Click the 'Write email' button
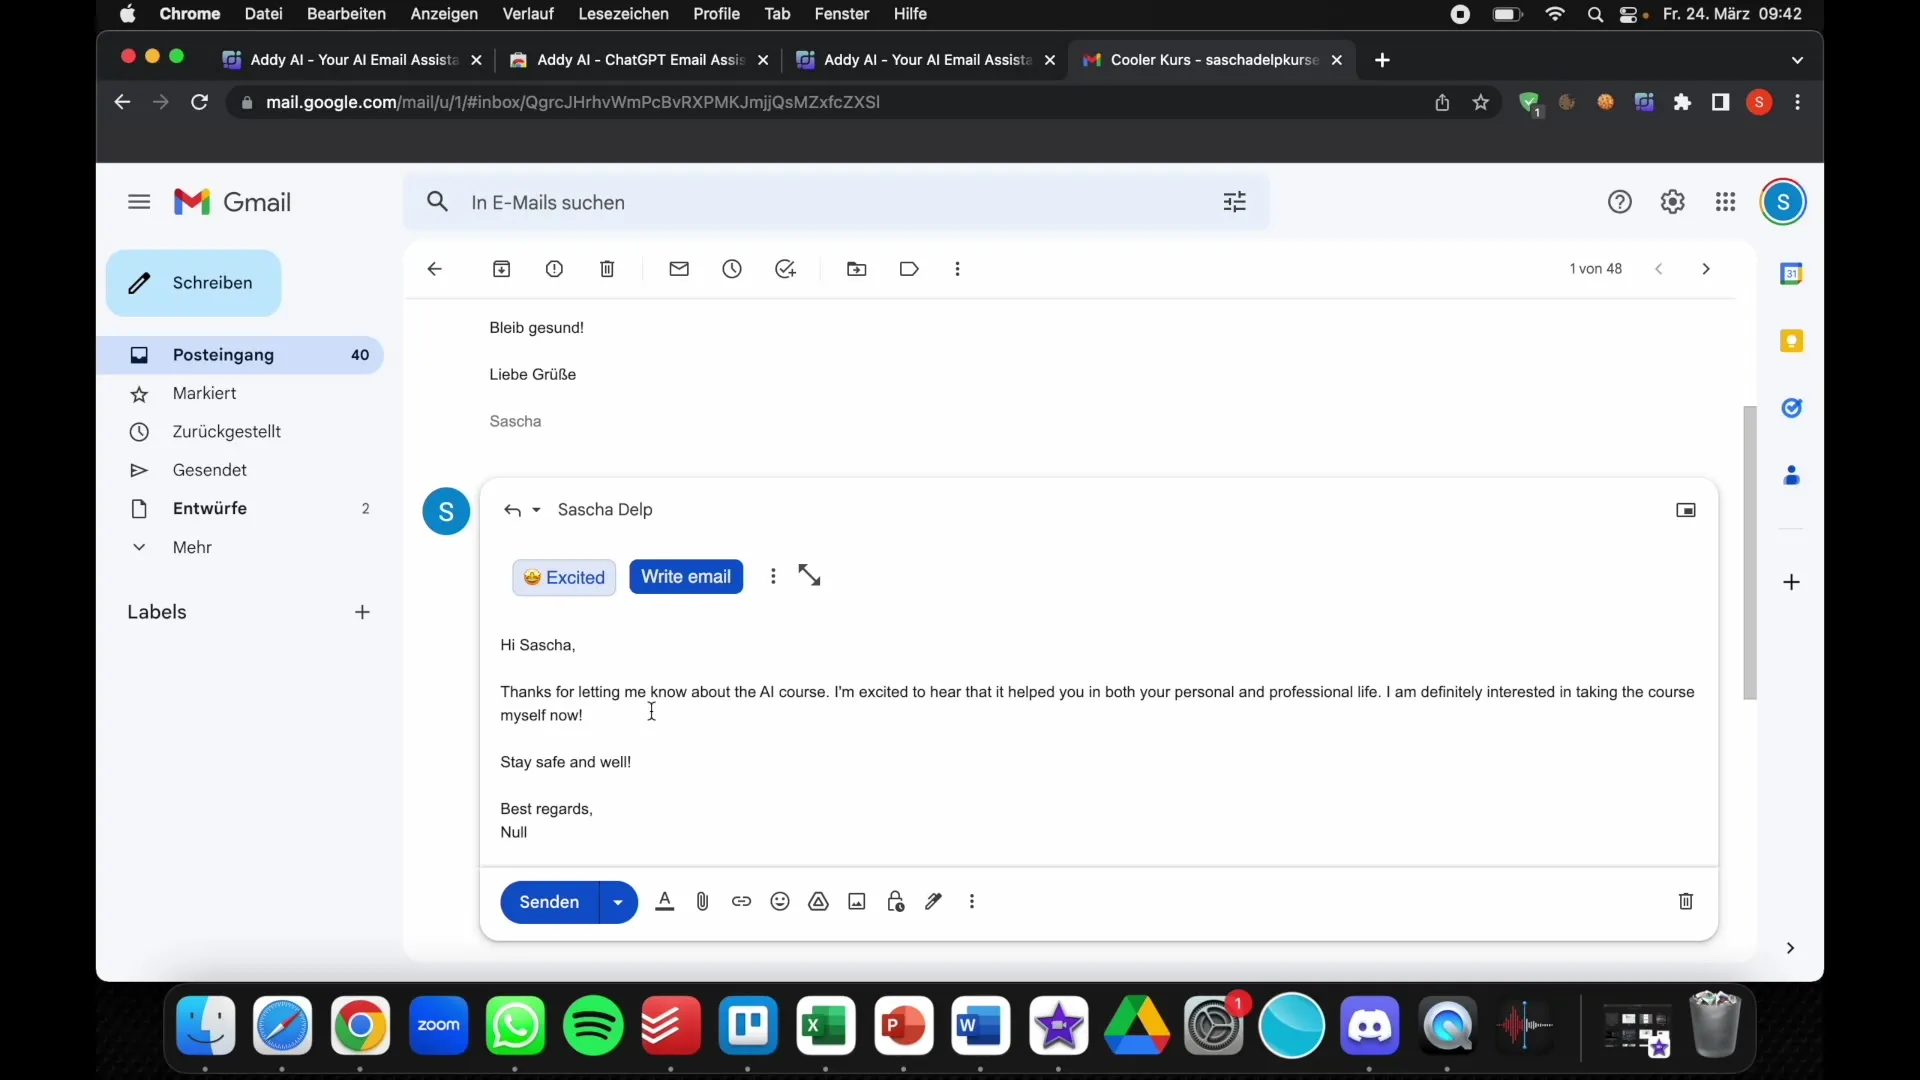 tap(684, 576)
